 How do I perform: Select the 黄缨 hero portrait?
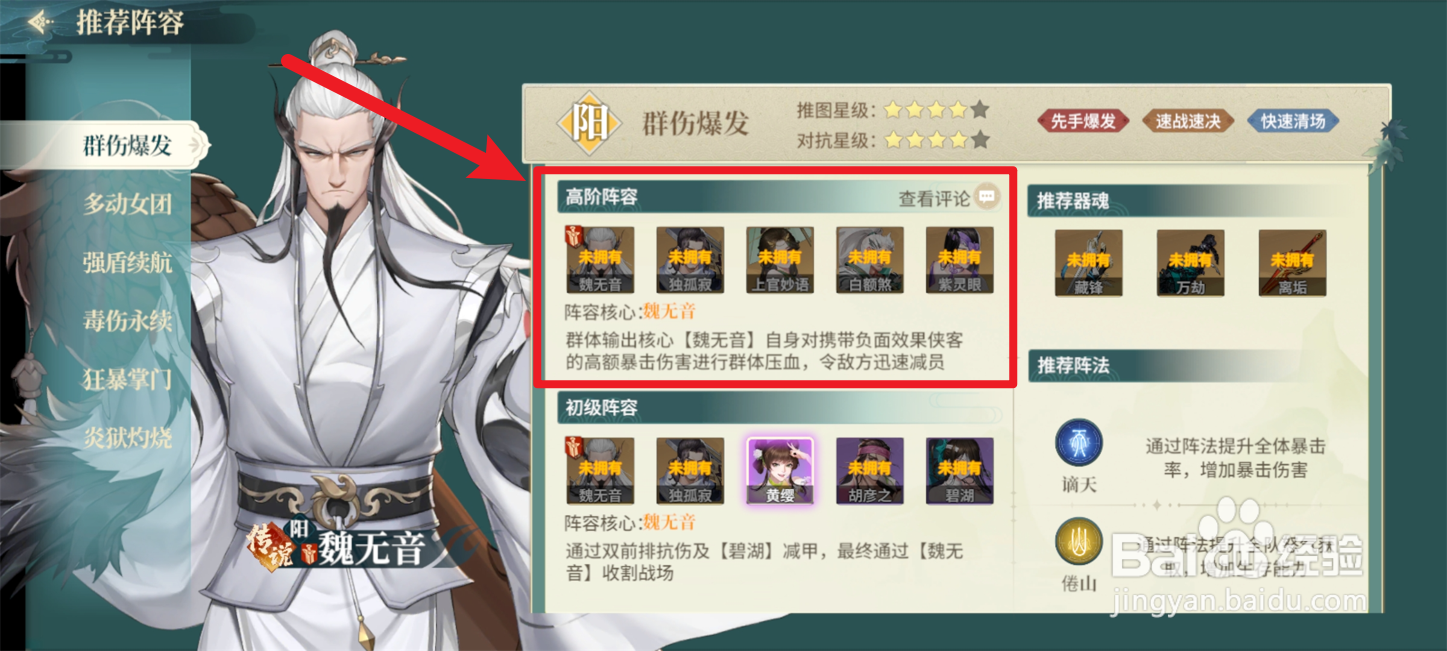pos(780,471)
